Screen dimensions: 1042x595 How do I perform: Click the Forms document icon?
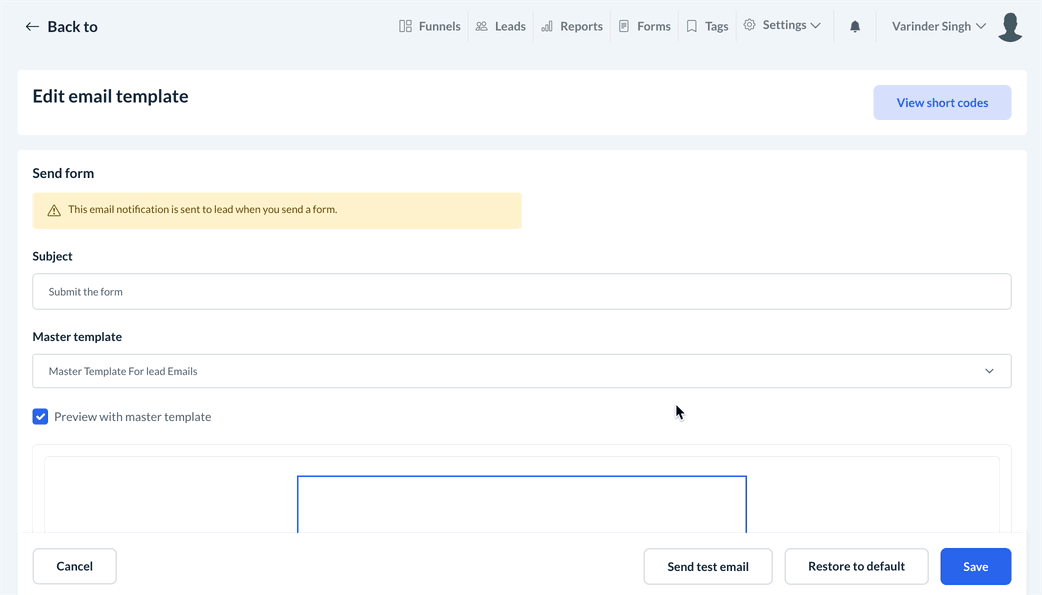point(624,26)
